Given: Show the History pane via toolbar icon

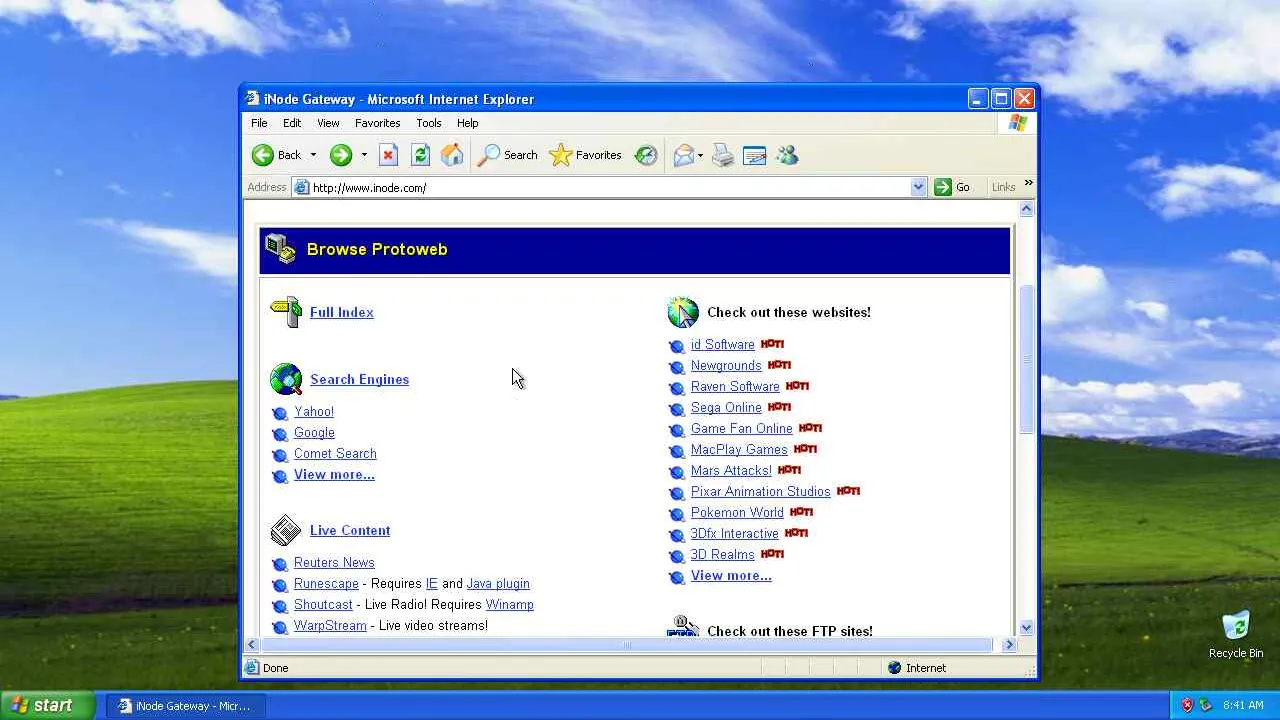Looking at the screenshot, I should click(x=646, y=155).
